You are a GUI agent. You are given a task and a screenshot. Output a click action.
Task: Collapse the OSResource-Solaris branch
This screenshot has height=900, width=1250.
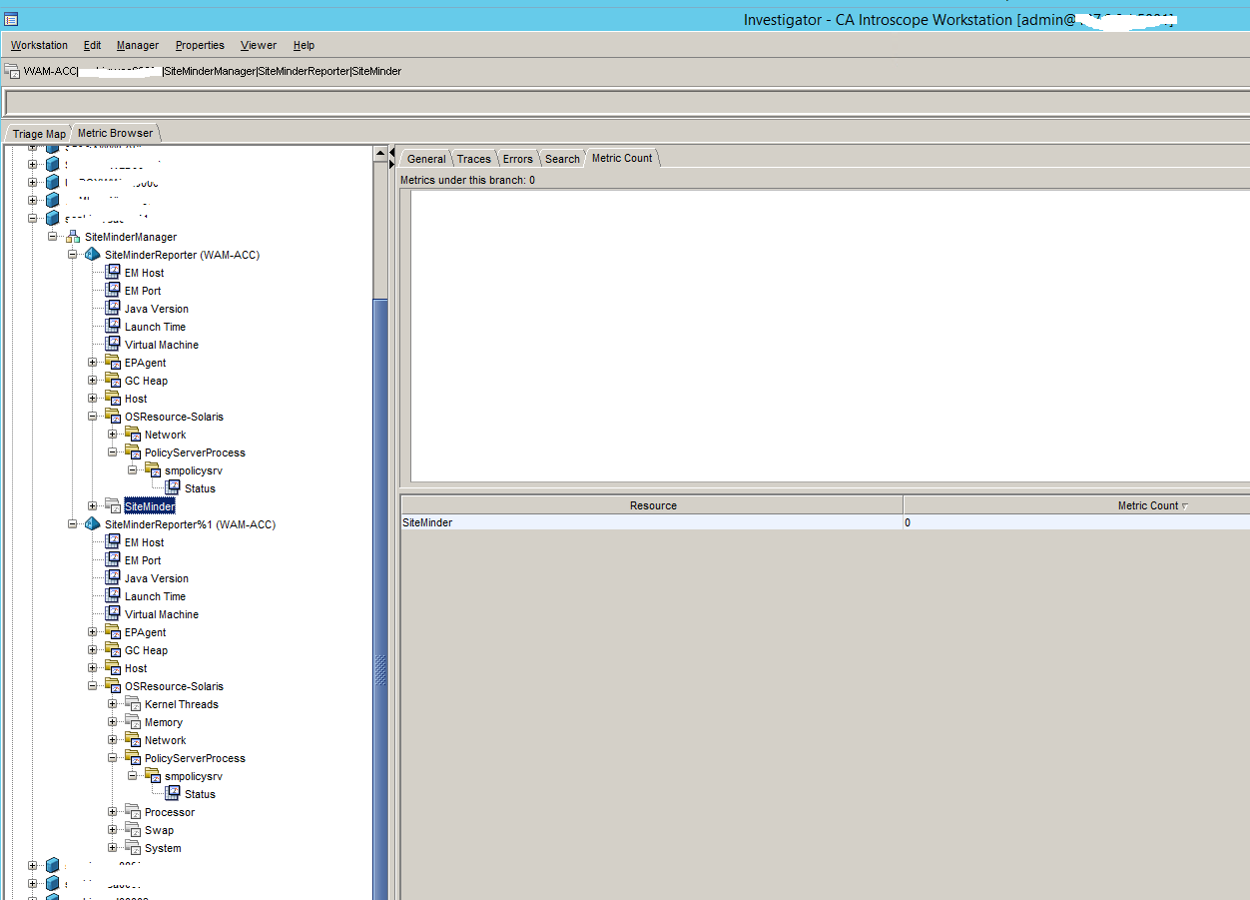(91, 416)
